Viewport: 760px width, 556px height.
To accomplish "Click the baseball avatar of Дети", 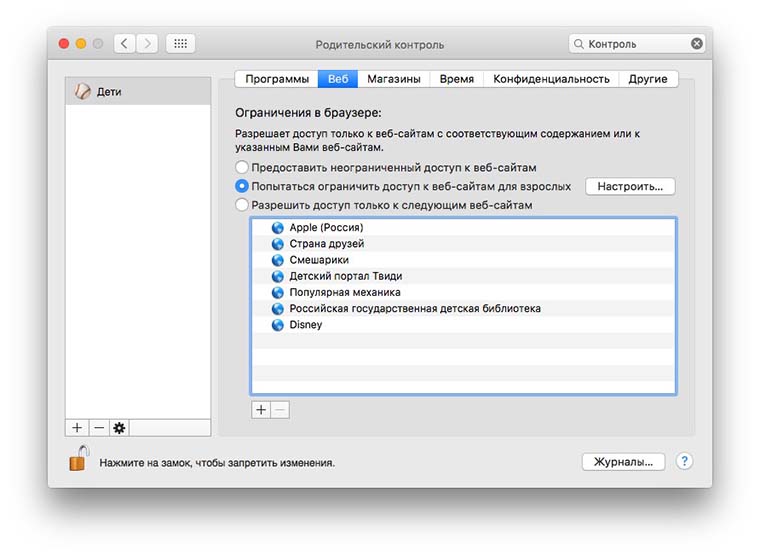I will point(82,91).
